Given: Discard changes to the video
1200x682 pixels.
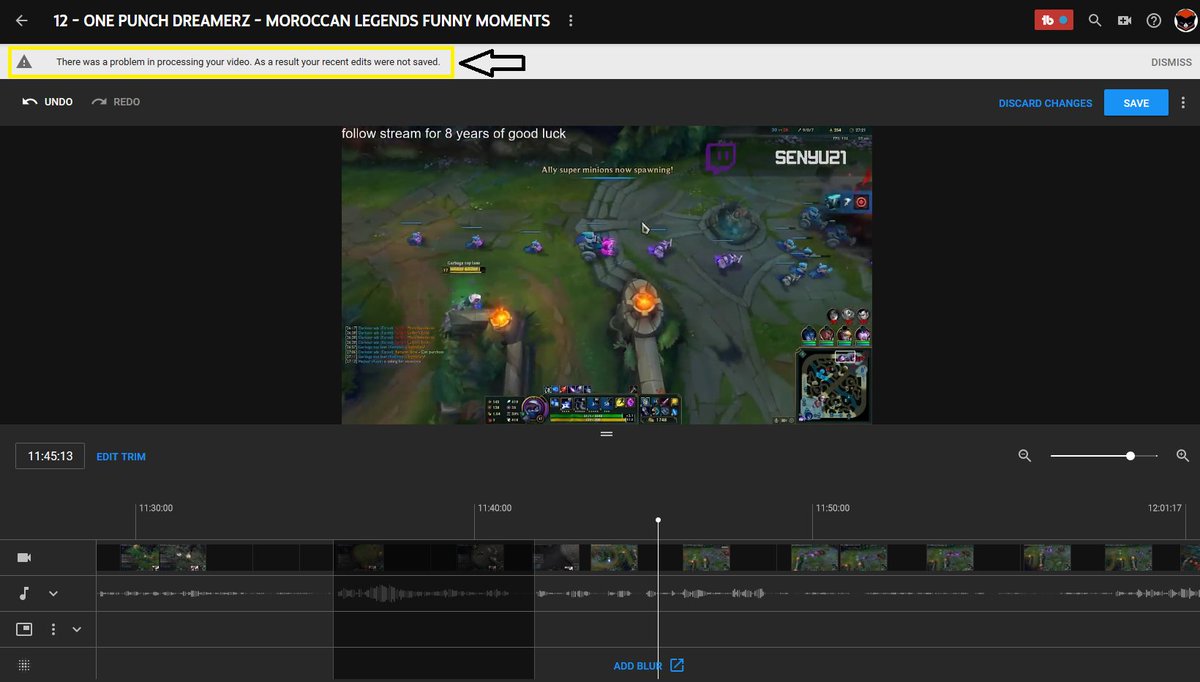Looking at the screenshot, I should coord(1045,103).
